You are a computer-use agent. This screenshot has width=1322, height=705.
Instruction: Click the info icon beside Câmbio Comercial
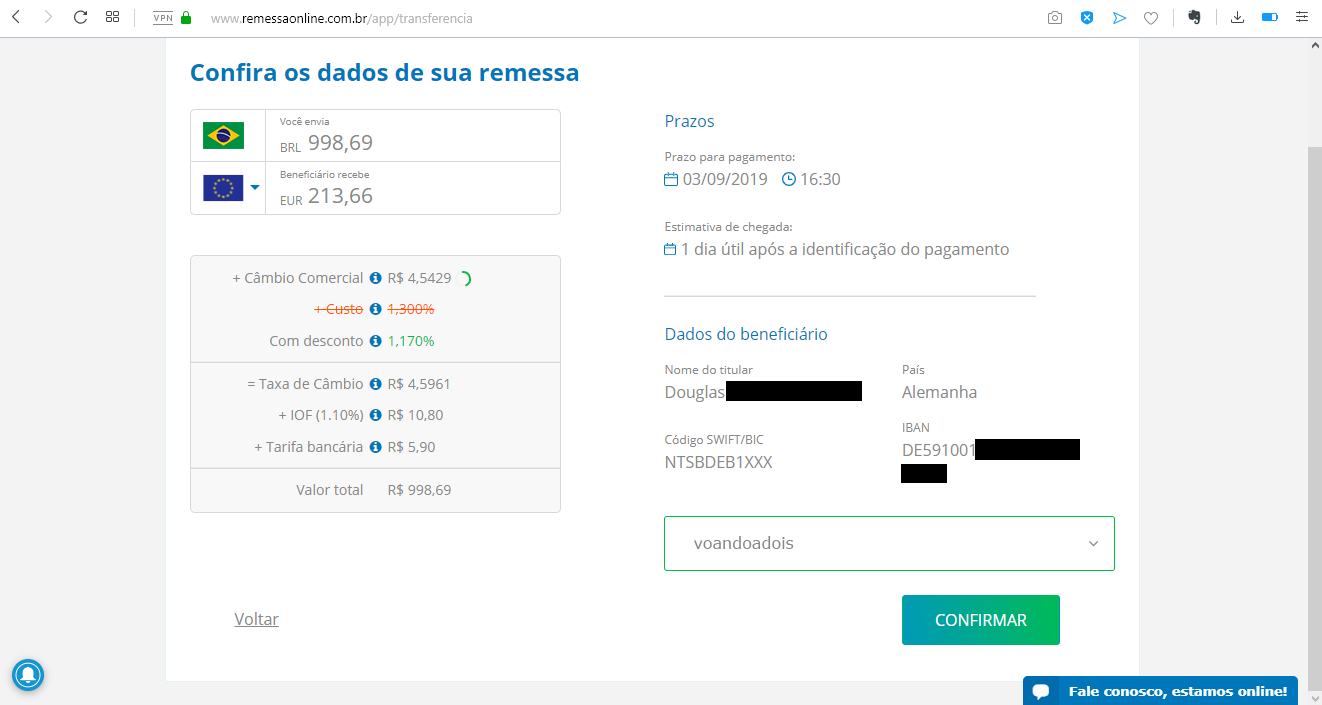pyautogui.click(x=376, y=278)
